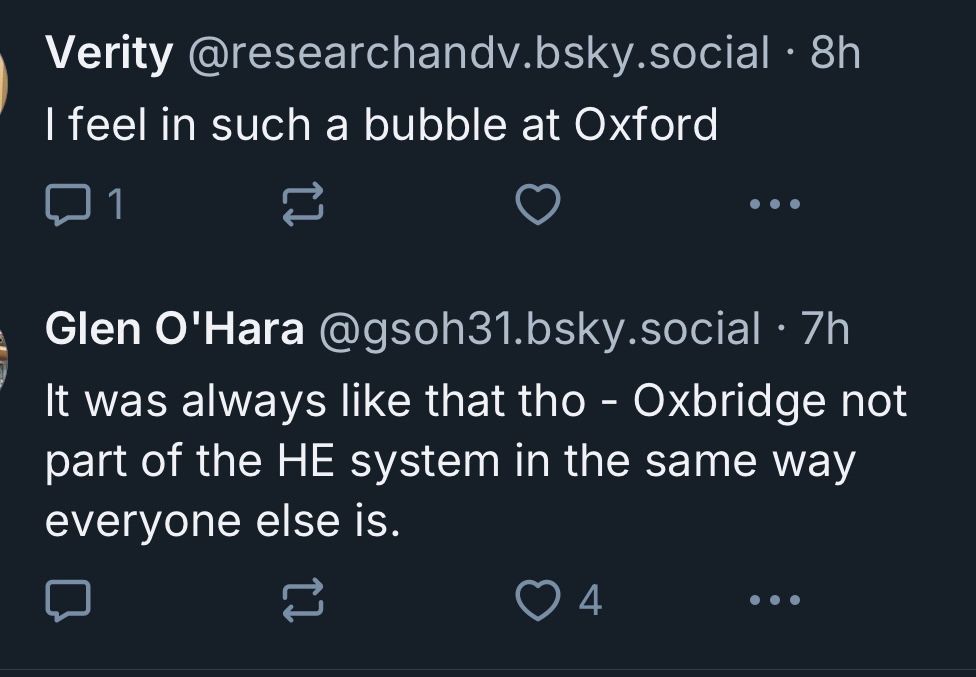The width and height of the screenshot is (976, 677).
Task: Repost Glen O'Hara's post
Action: (303, 600)
